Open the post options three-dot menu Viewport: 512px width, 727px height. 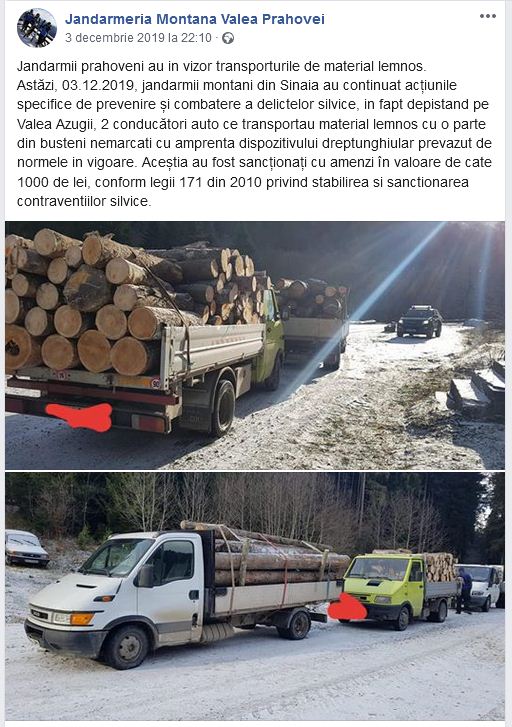coord(487,16)
